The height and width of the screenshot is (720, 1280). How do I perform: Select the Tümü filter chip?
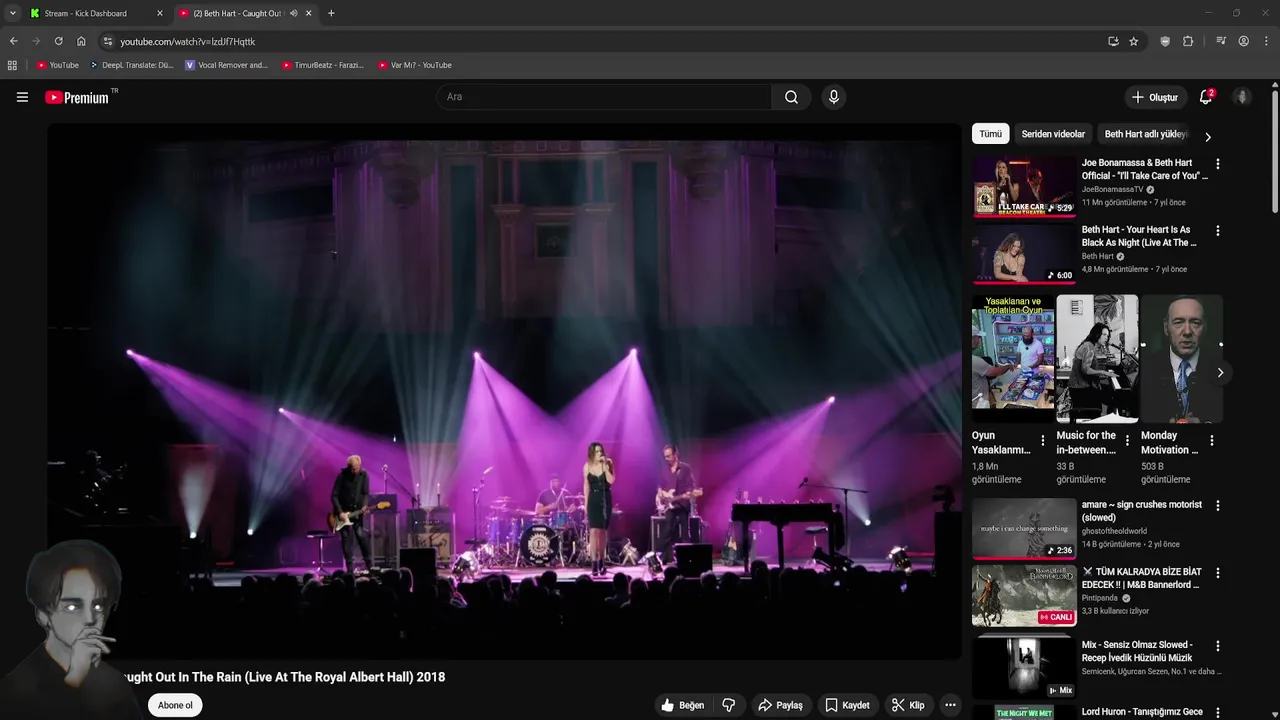tap(990, 134)
